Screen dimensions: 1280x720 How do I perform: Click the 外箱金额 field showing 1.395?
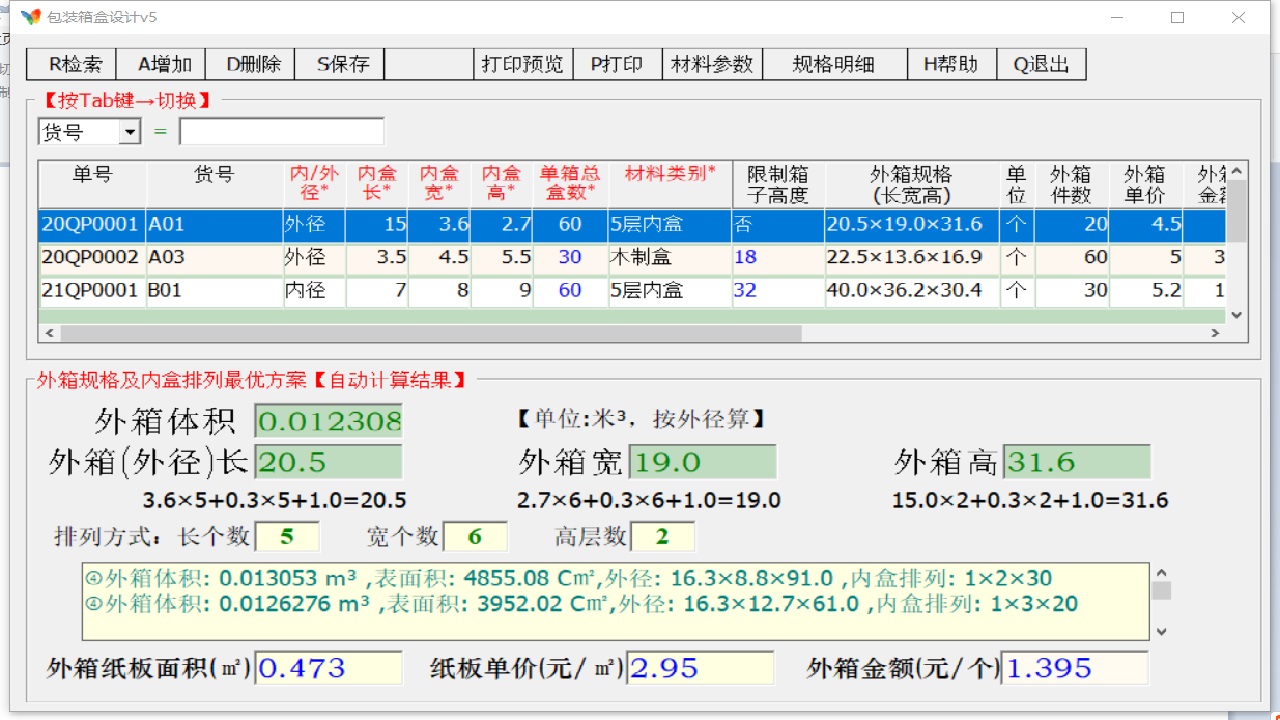click(x=1074, y=668)
